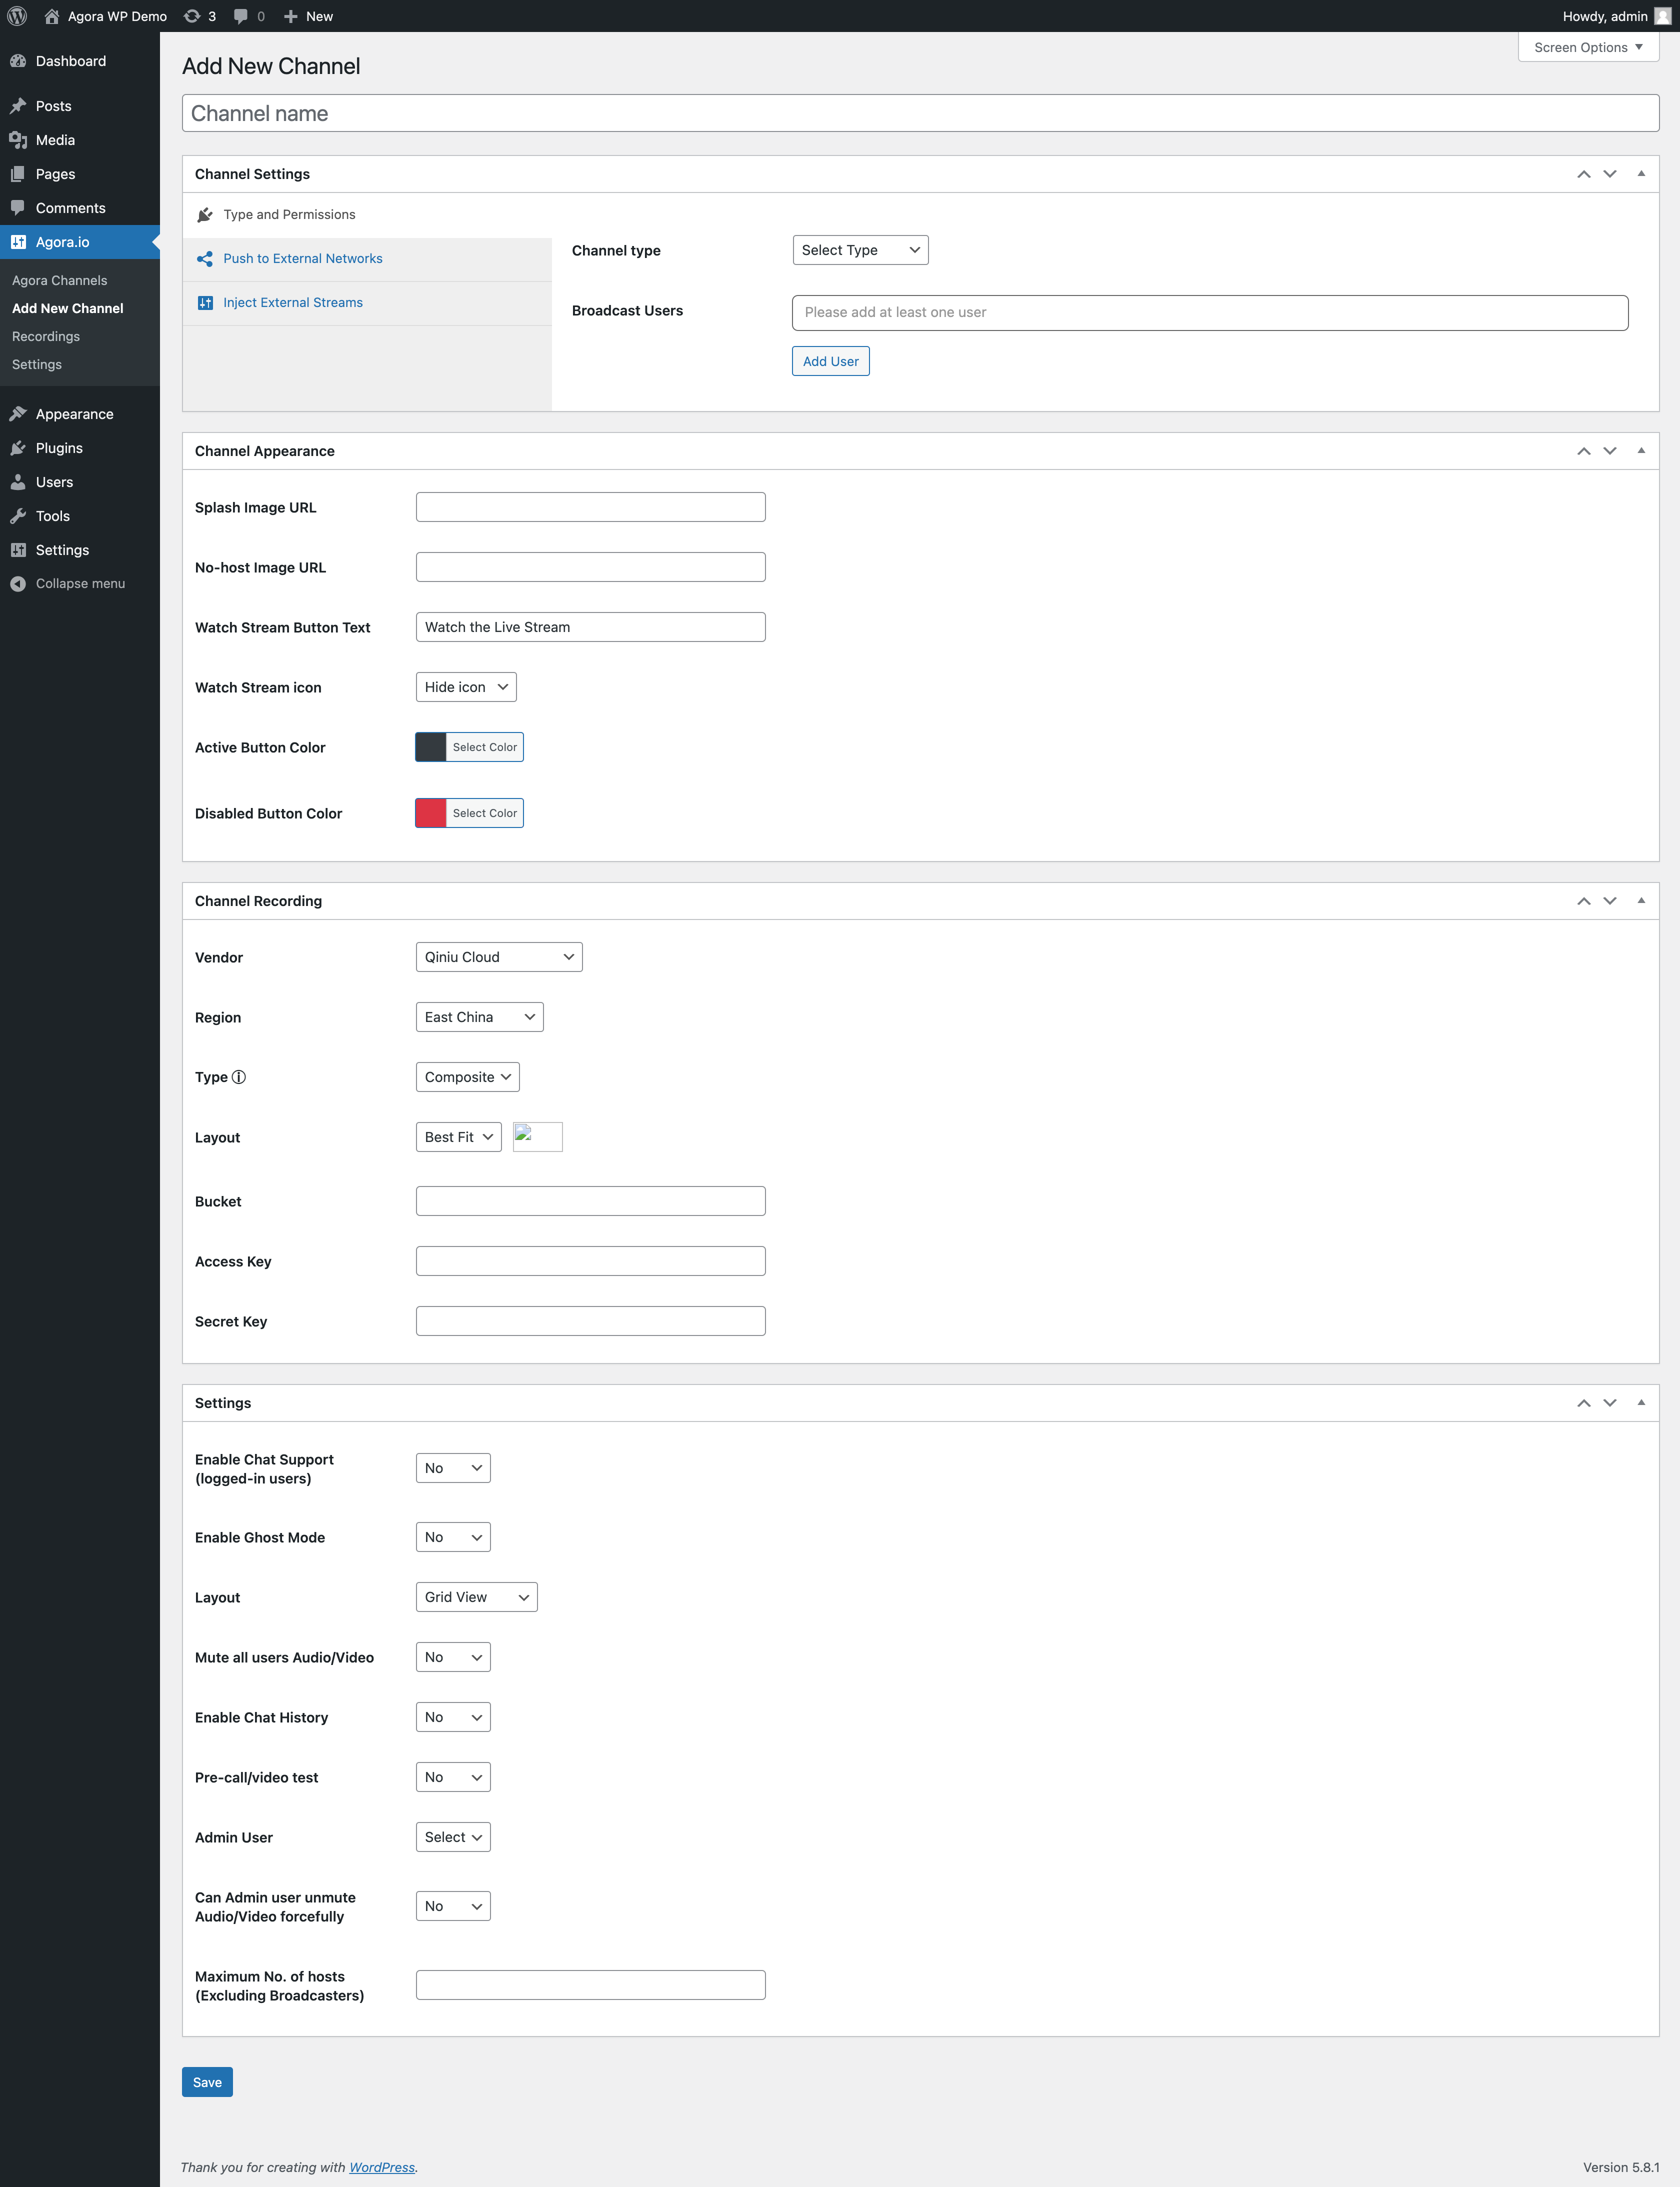Open the updates icon showing 3

[192, 16]
